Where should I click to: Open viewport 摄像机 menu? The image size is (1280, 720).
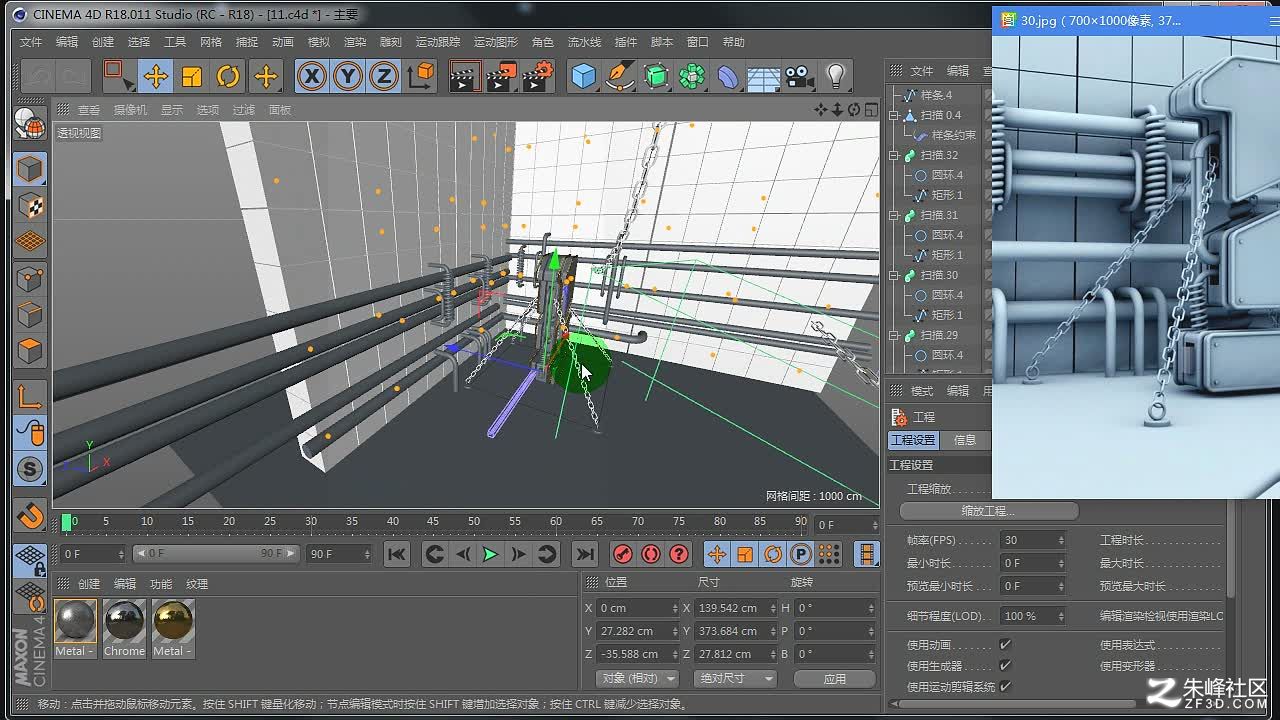coord(130,110)
